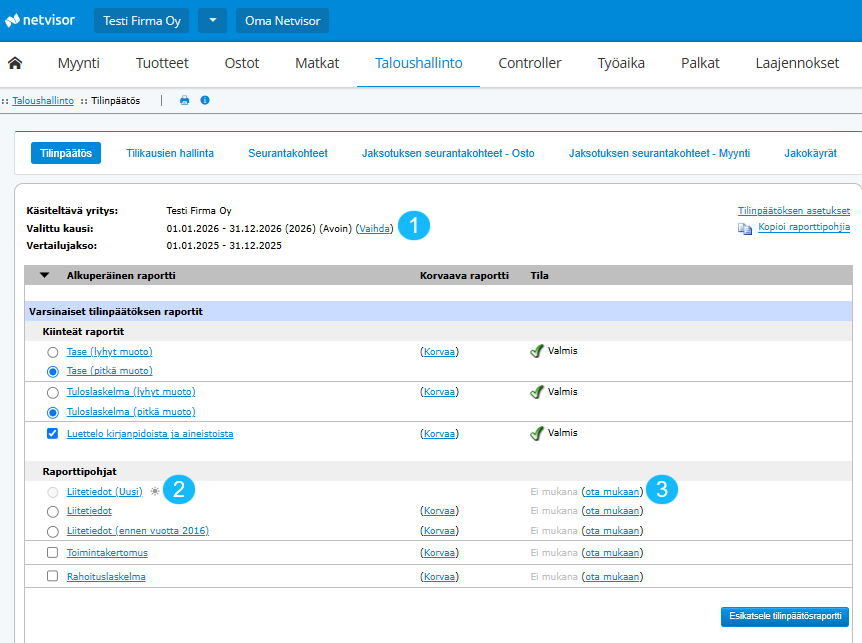862x643 pixels.
Task: Click the copy report templates icon
Action: [x=745, y=228]
